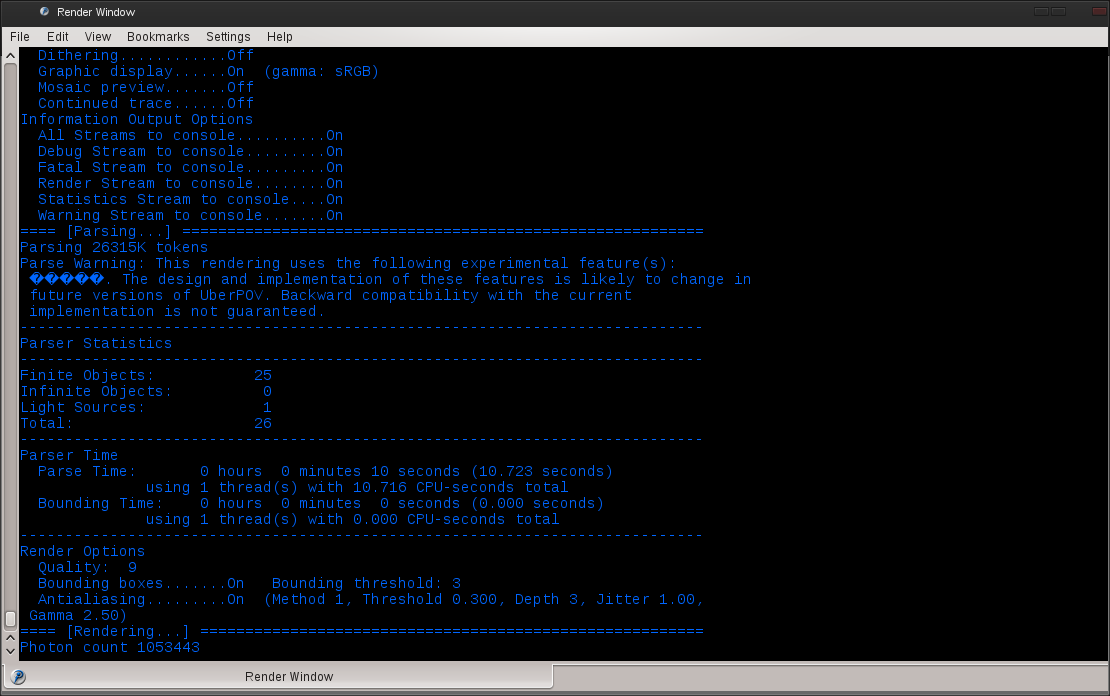
Task: Click the "Render Options" heading
Action: tap(82, 551)
